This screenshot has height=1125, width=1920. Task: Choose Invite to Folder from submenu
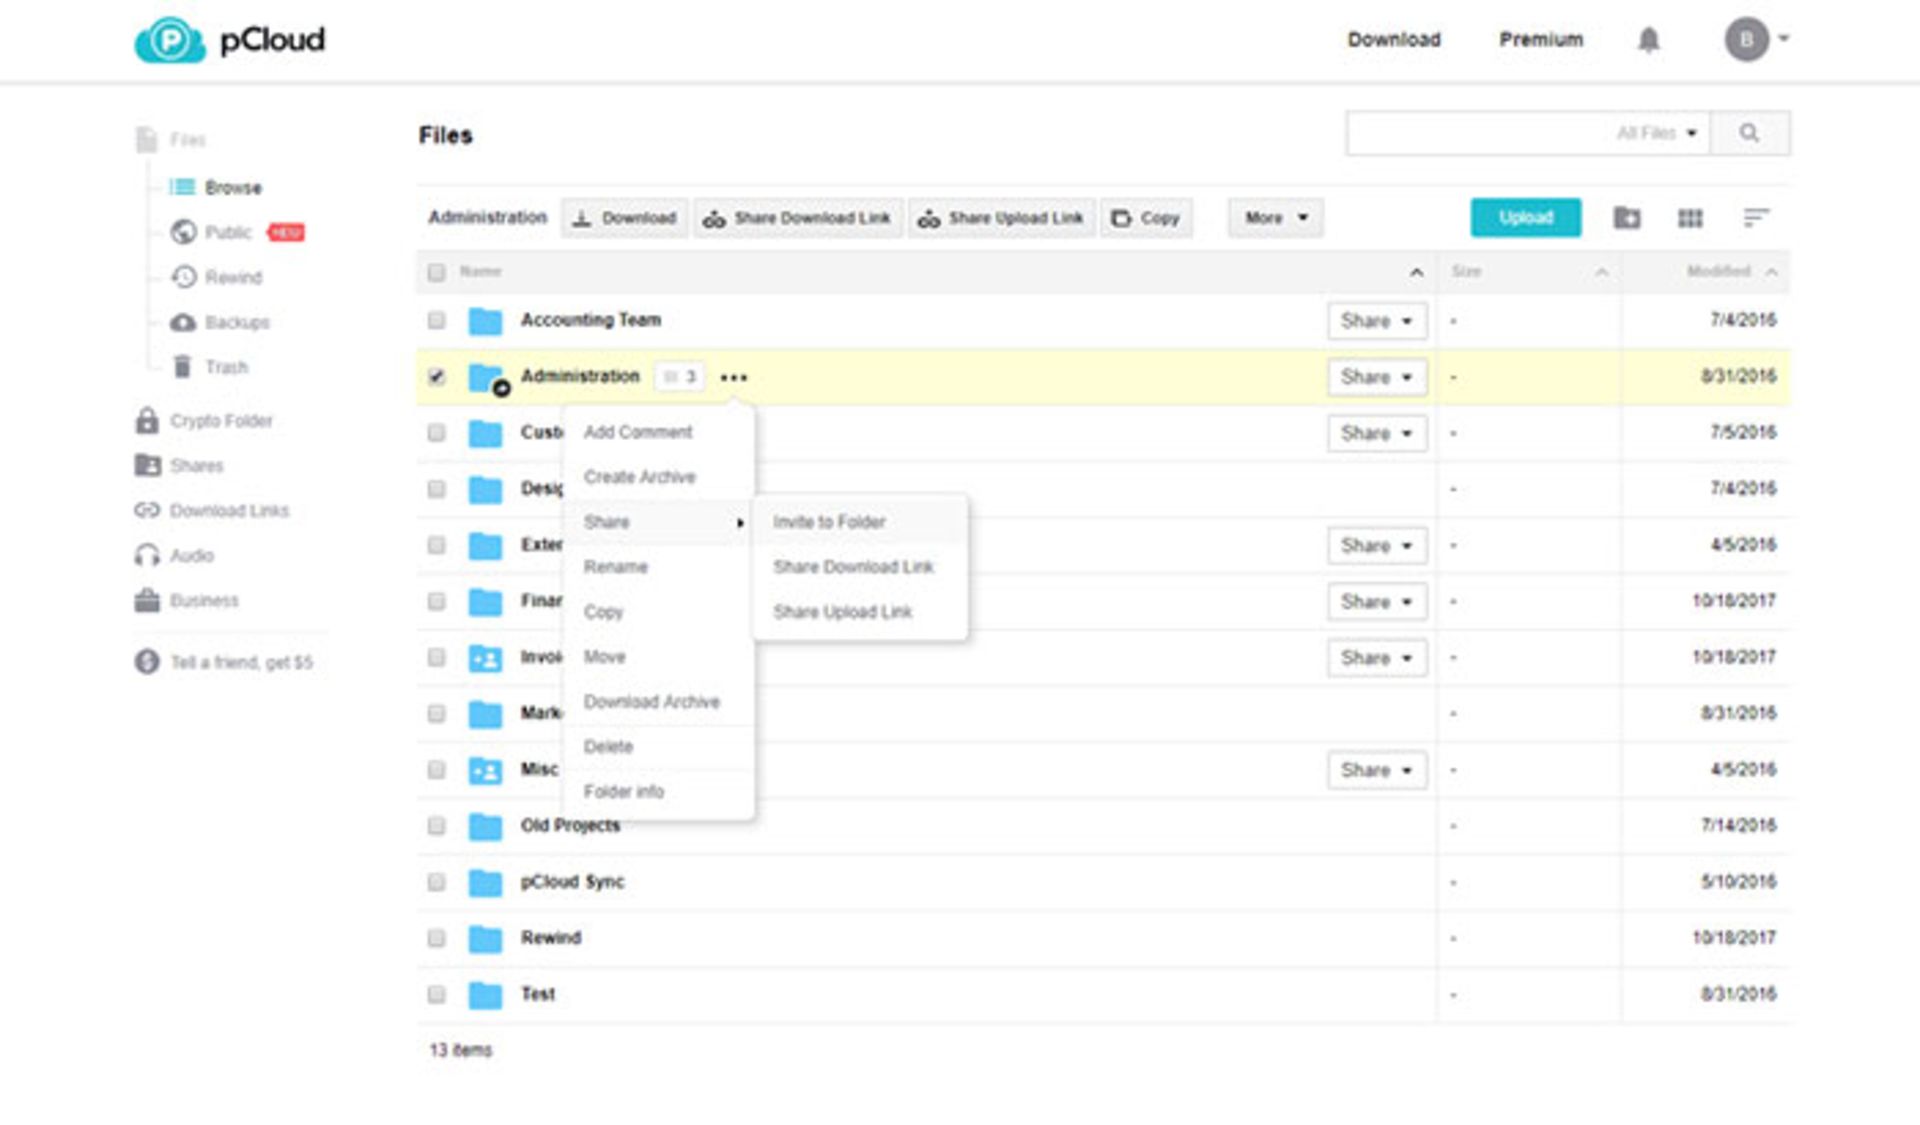point(829,522)
